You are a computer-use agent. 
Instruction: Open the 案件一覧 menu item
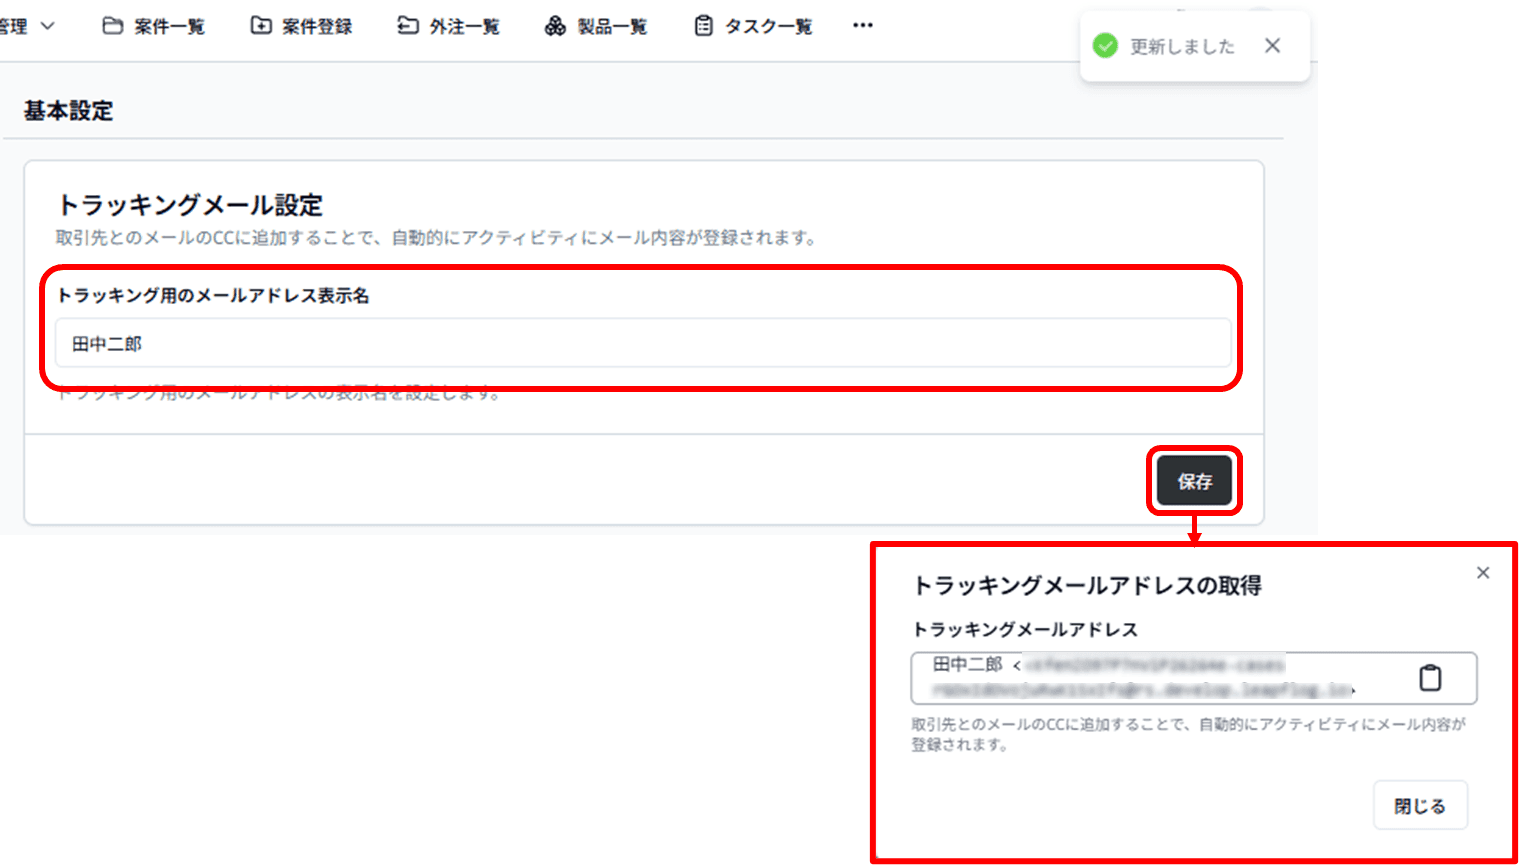168,26
